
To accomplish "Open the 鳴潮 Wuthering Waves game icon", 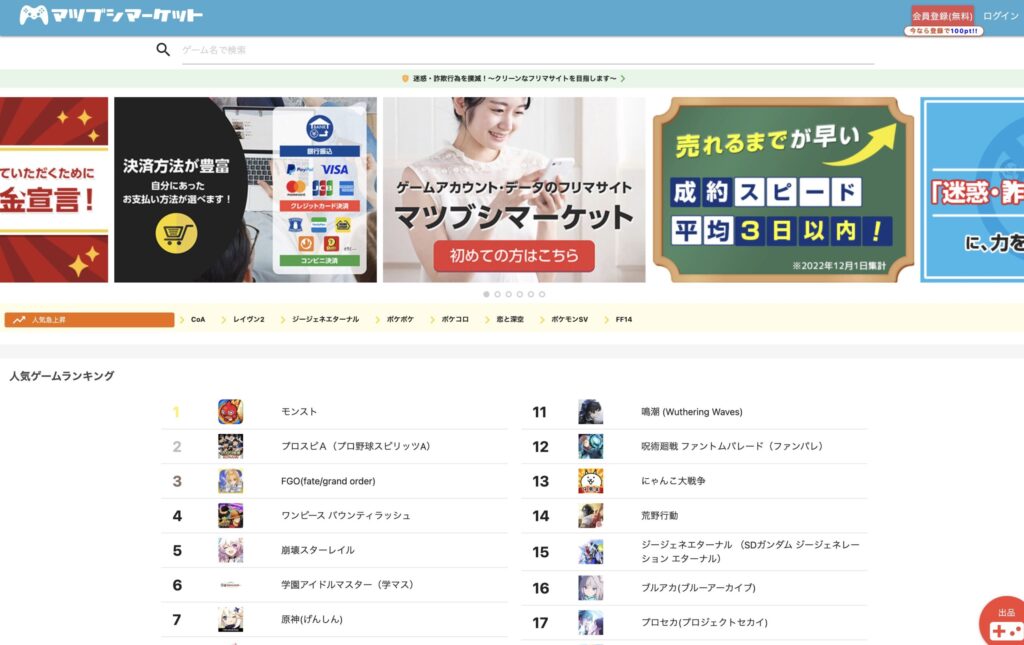I will [590, 412].
